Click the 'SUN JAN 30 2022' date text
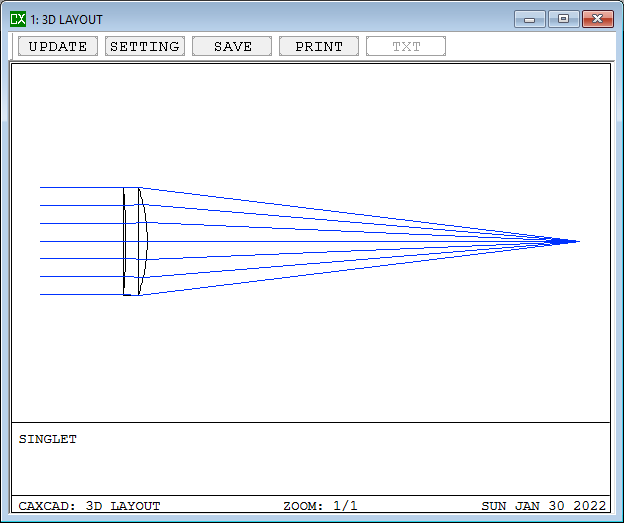 pos(544,506)
